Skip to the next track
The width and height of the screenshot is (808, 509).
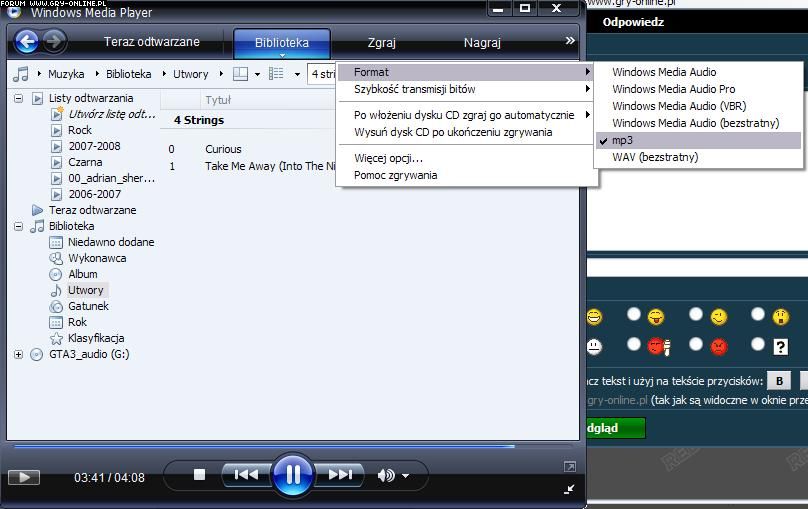pos(340,474)
